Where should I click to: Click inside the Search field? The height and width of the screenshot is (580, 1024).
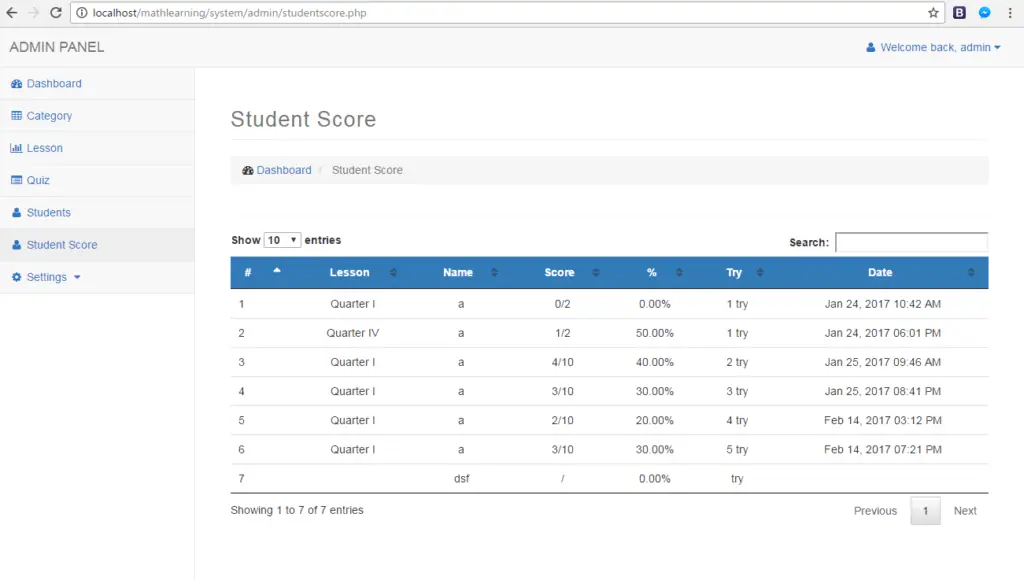pyautogui.click(x=910, y=242)
